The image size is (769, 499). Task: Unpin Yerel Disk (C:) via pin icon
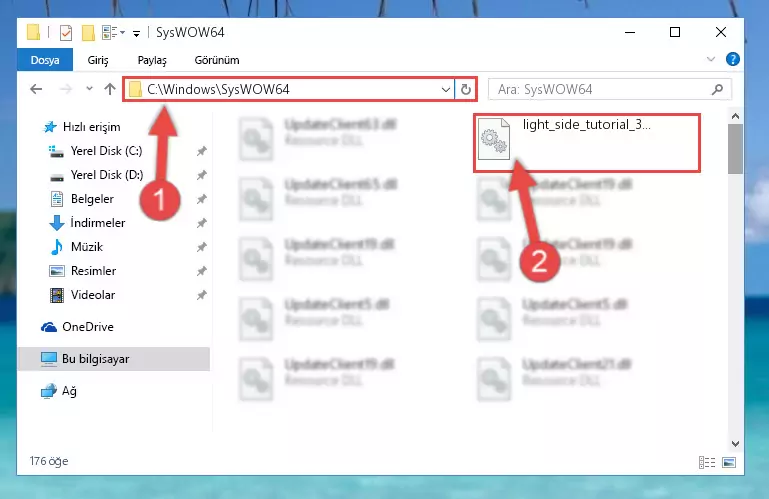coord(201,151)
